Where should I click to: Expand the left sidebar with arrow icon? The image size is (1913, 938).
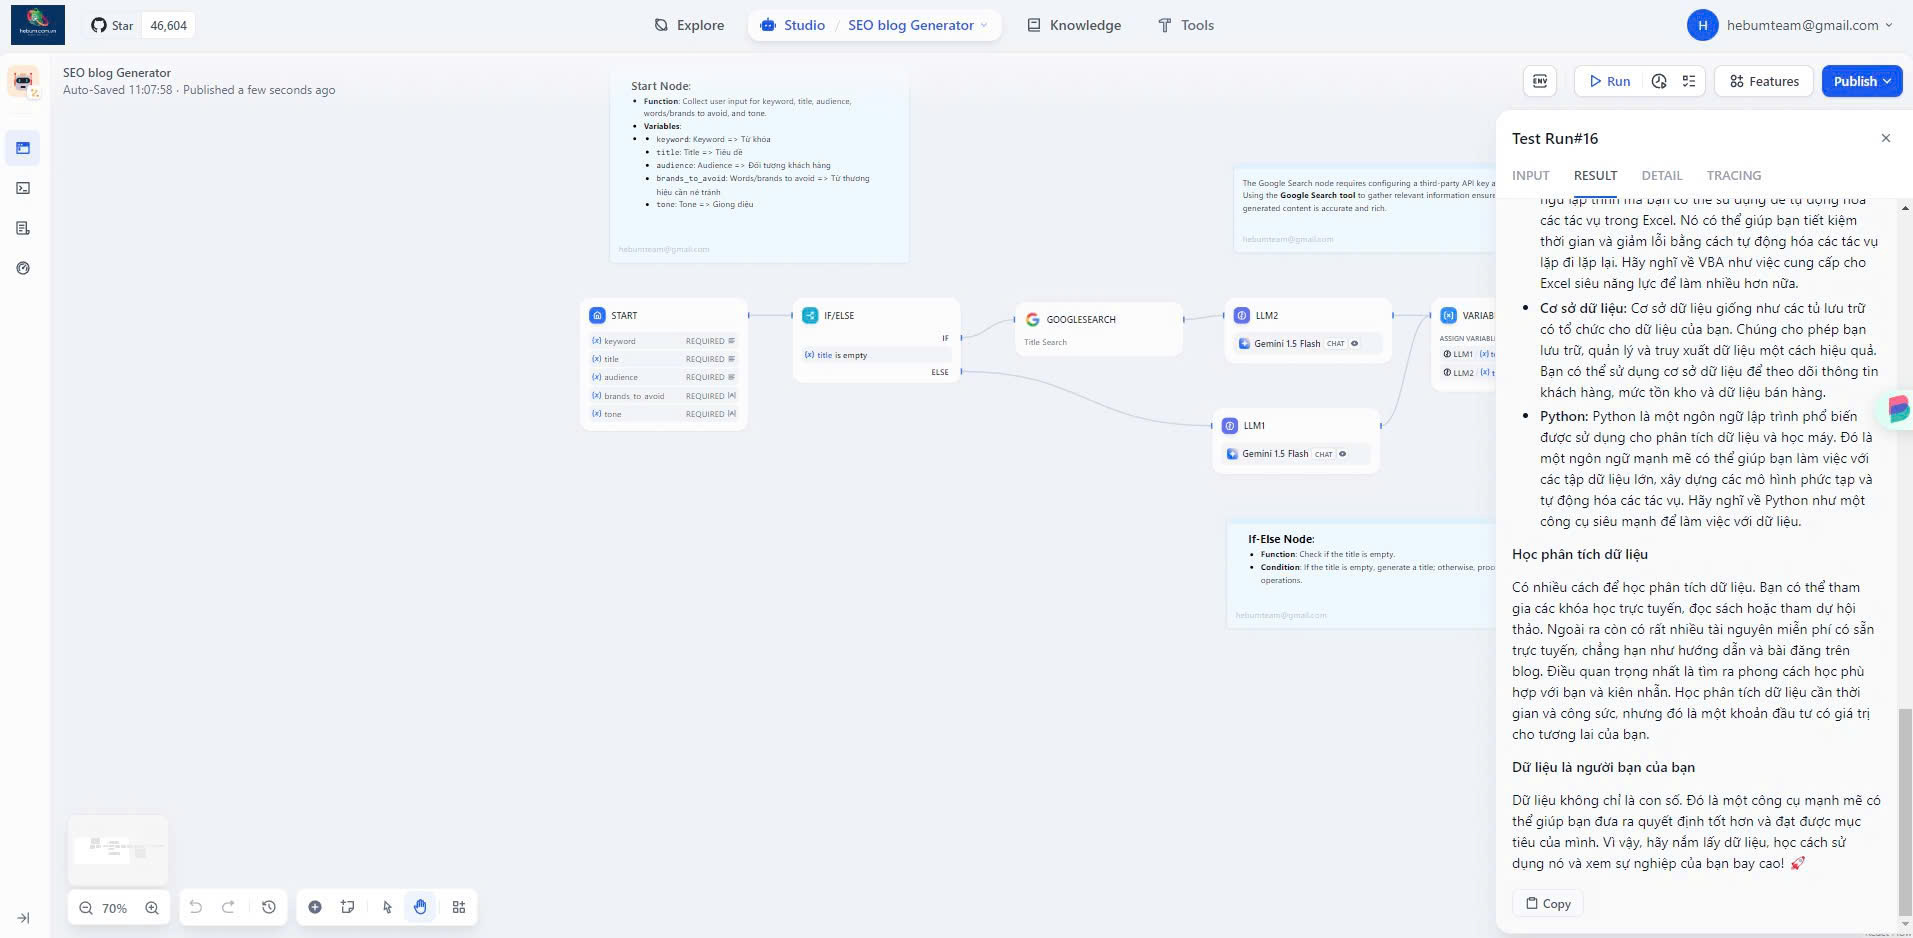(x=23, y=918)
